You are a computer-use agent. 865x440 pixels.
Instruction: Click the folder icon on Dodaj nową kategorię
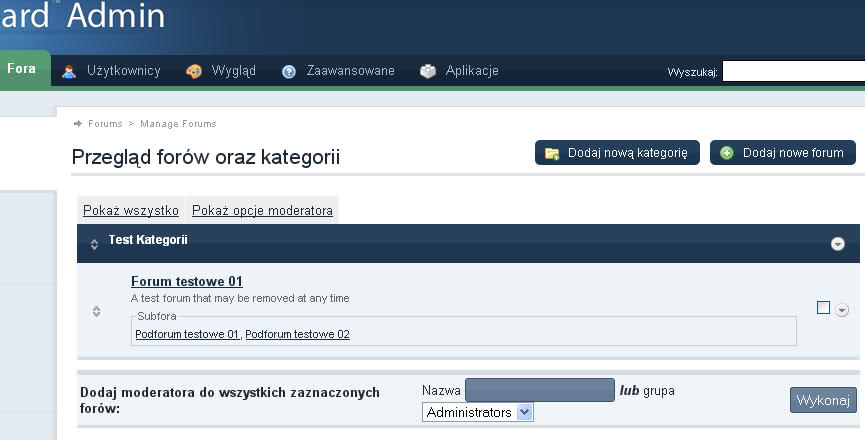(x=552, y=153)
